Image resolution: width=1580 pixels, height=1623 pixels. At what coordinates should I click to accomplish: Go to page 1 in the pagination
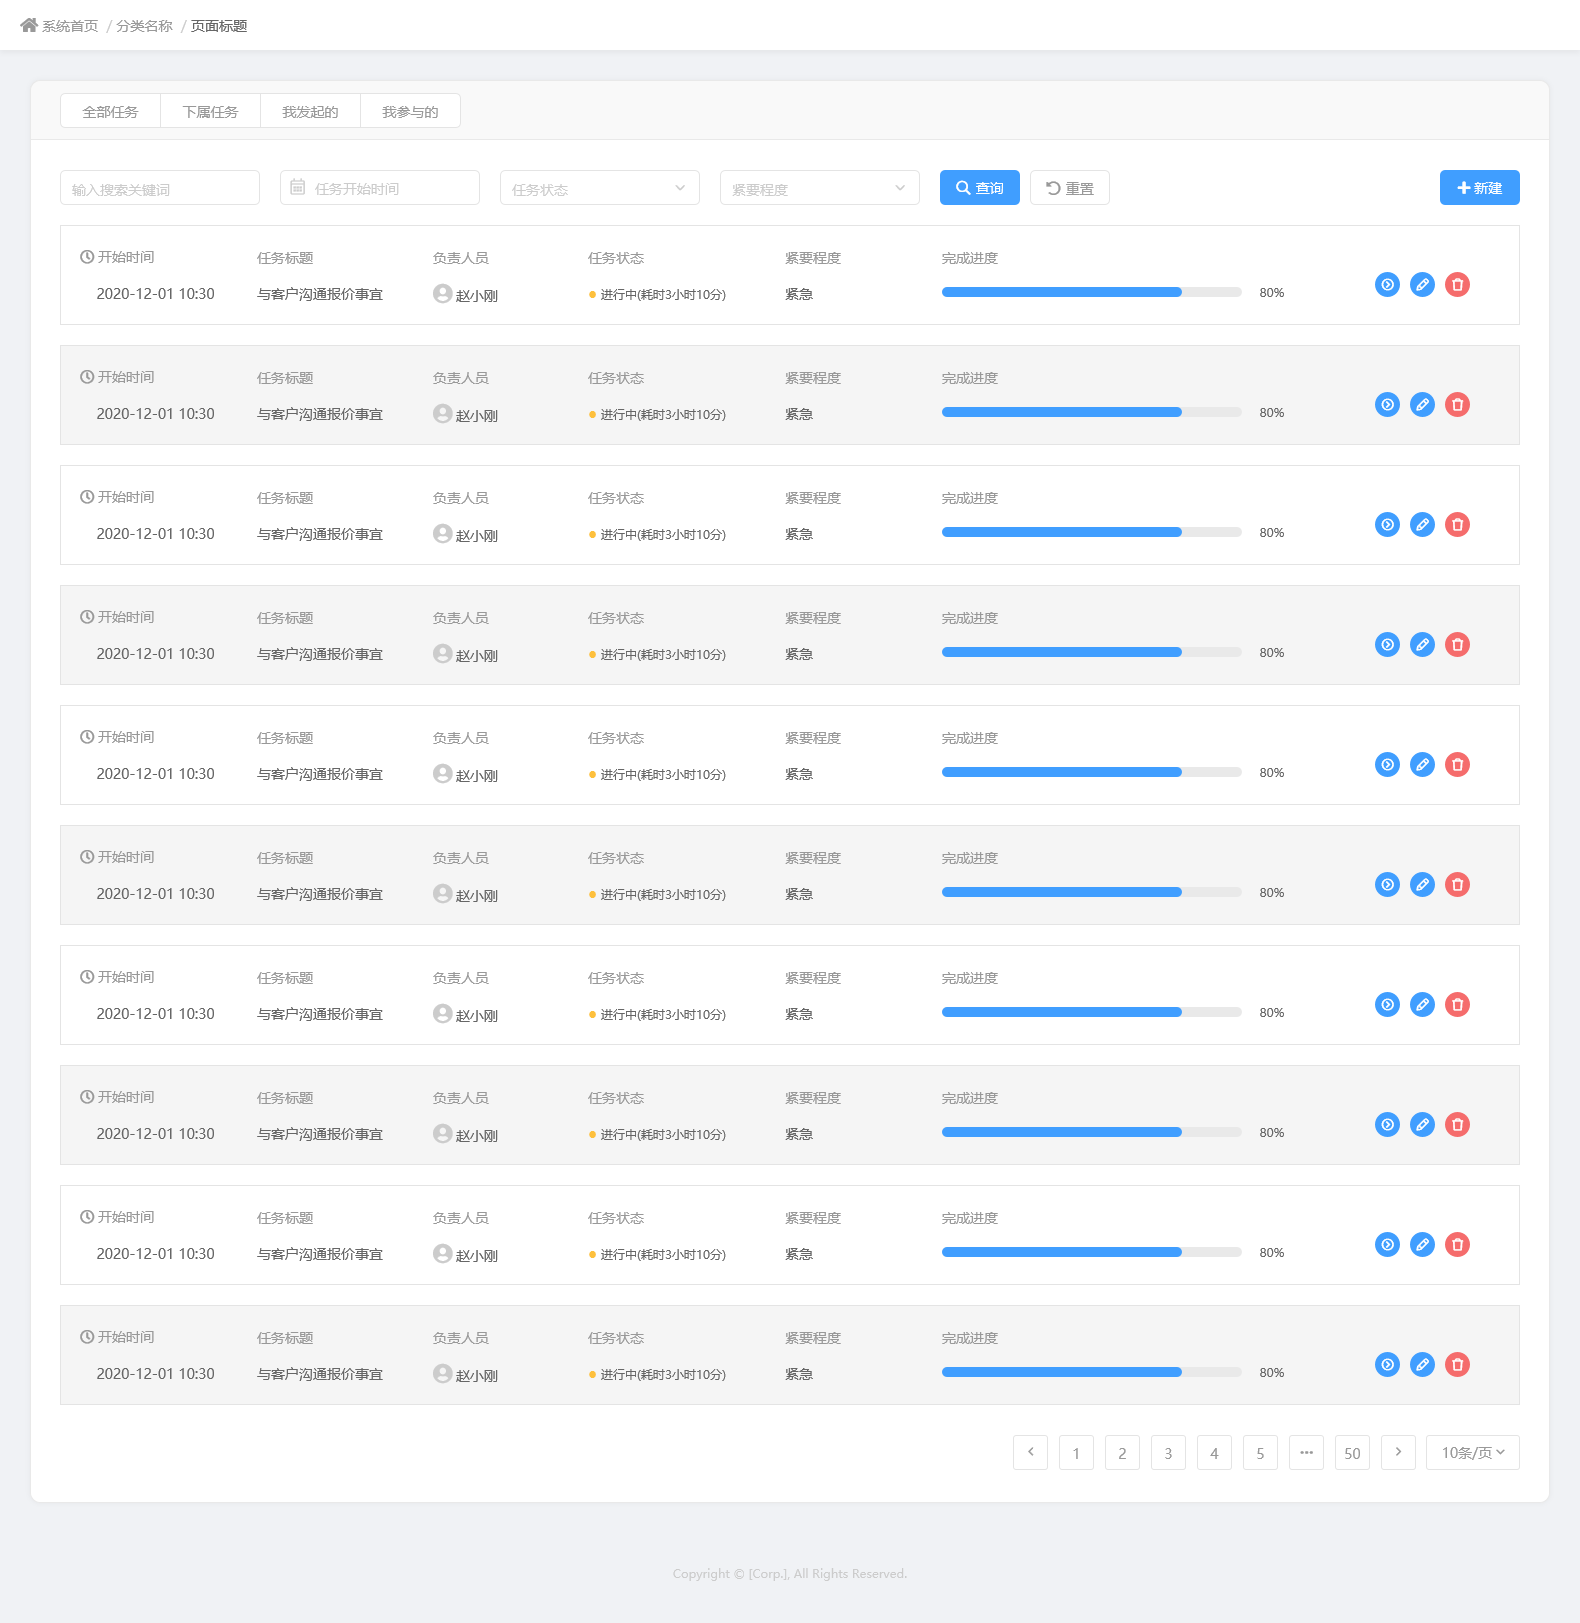1076,1453
